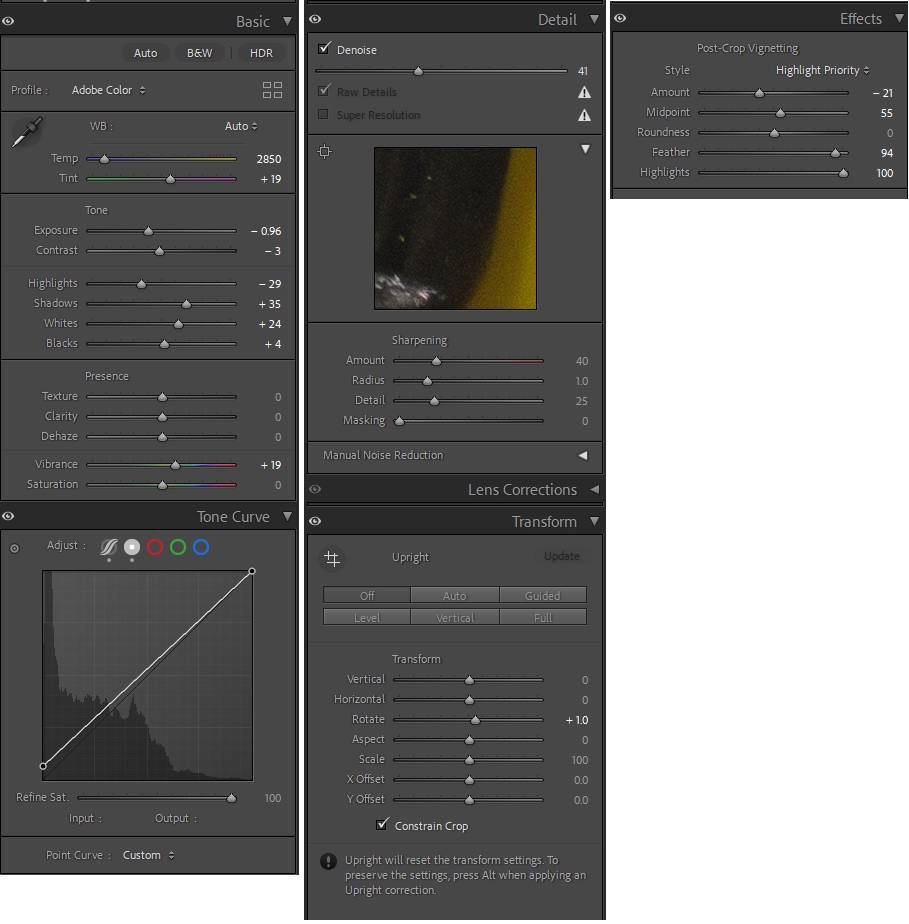Click the Exposure value field
This screenshot has width=909, height=924.
(x=266, y=231)
